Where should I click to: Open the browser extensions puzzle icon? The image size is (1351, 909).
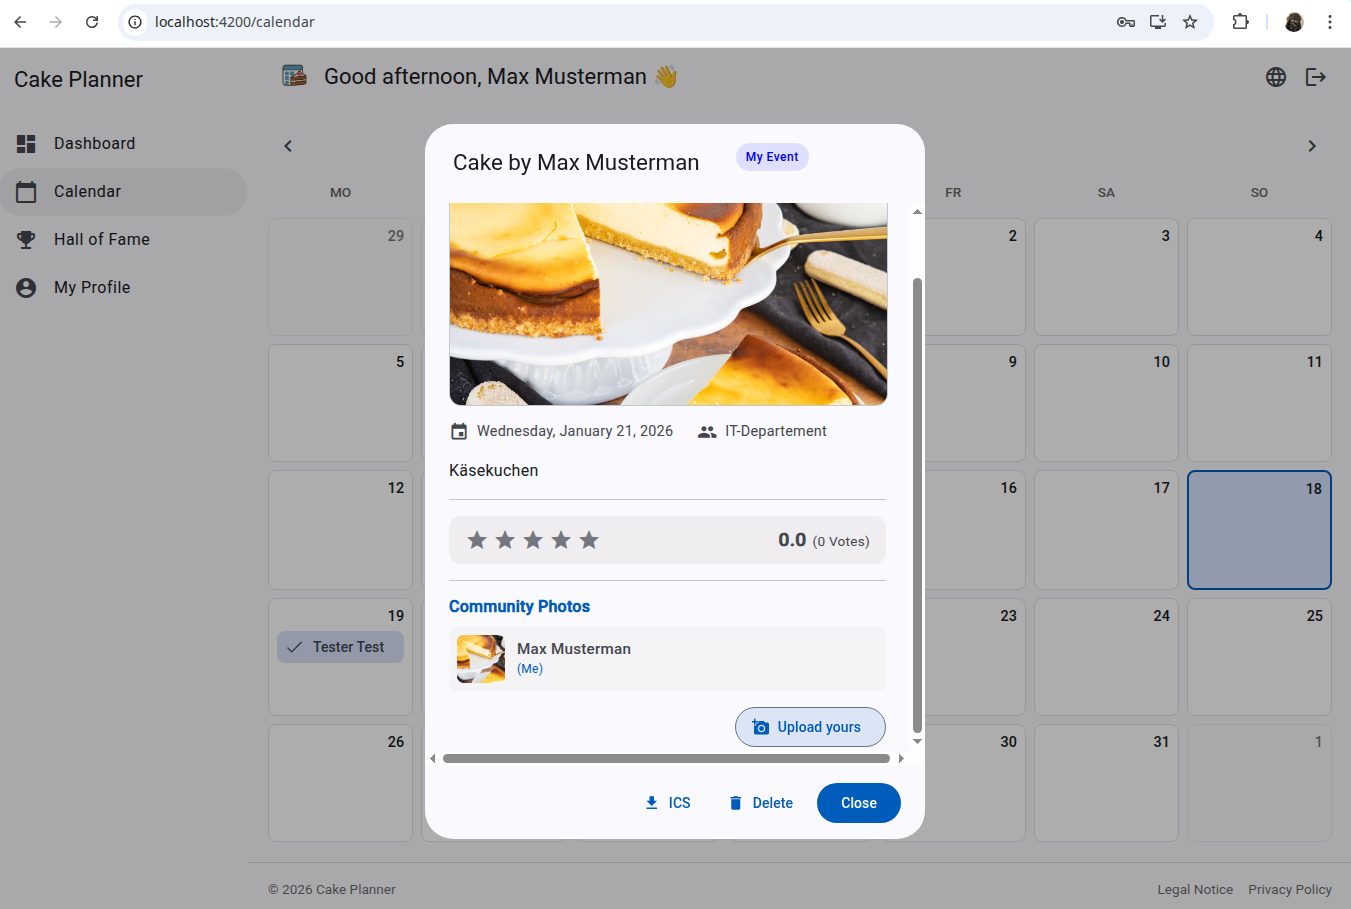click(x=1240, y=22)
